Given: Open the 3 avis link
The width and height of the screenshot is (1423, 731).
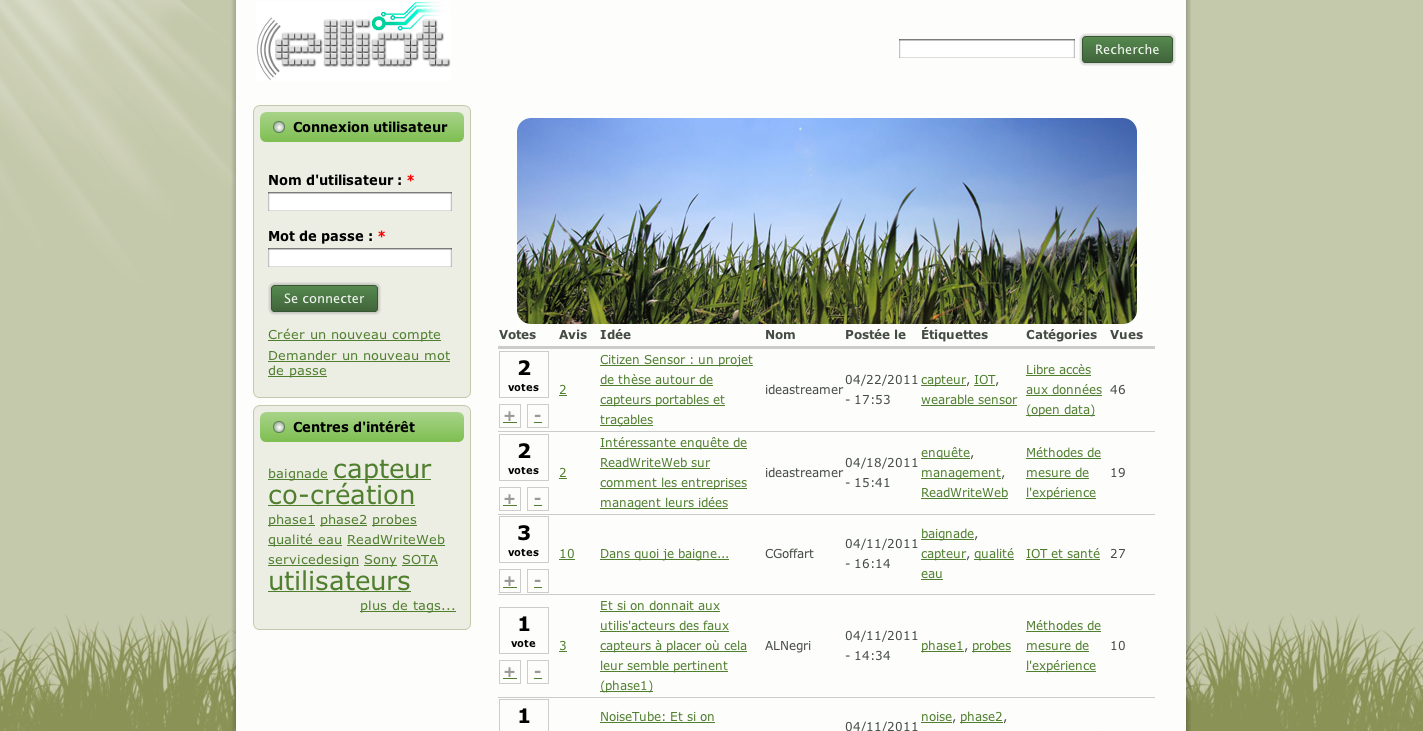Looking at the screenshot, I should (563, 645).
